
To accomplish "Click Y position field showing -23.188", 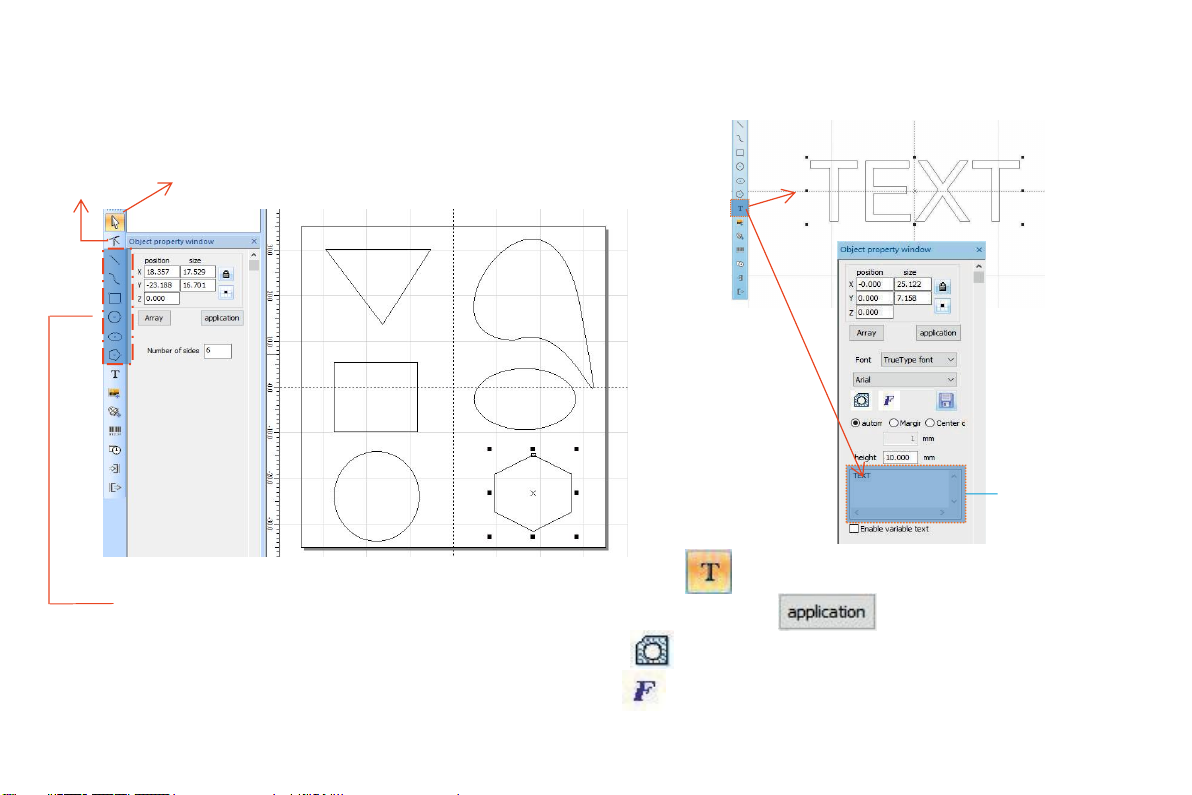I will coord(161,285).
